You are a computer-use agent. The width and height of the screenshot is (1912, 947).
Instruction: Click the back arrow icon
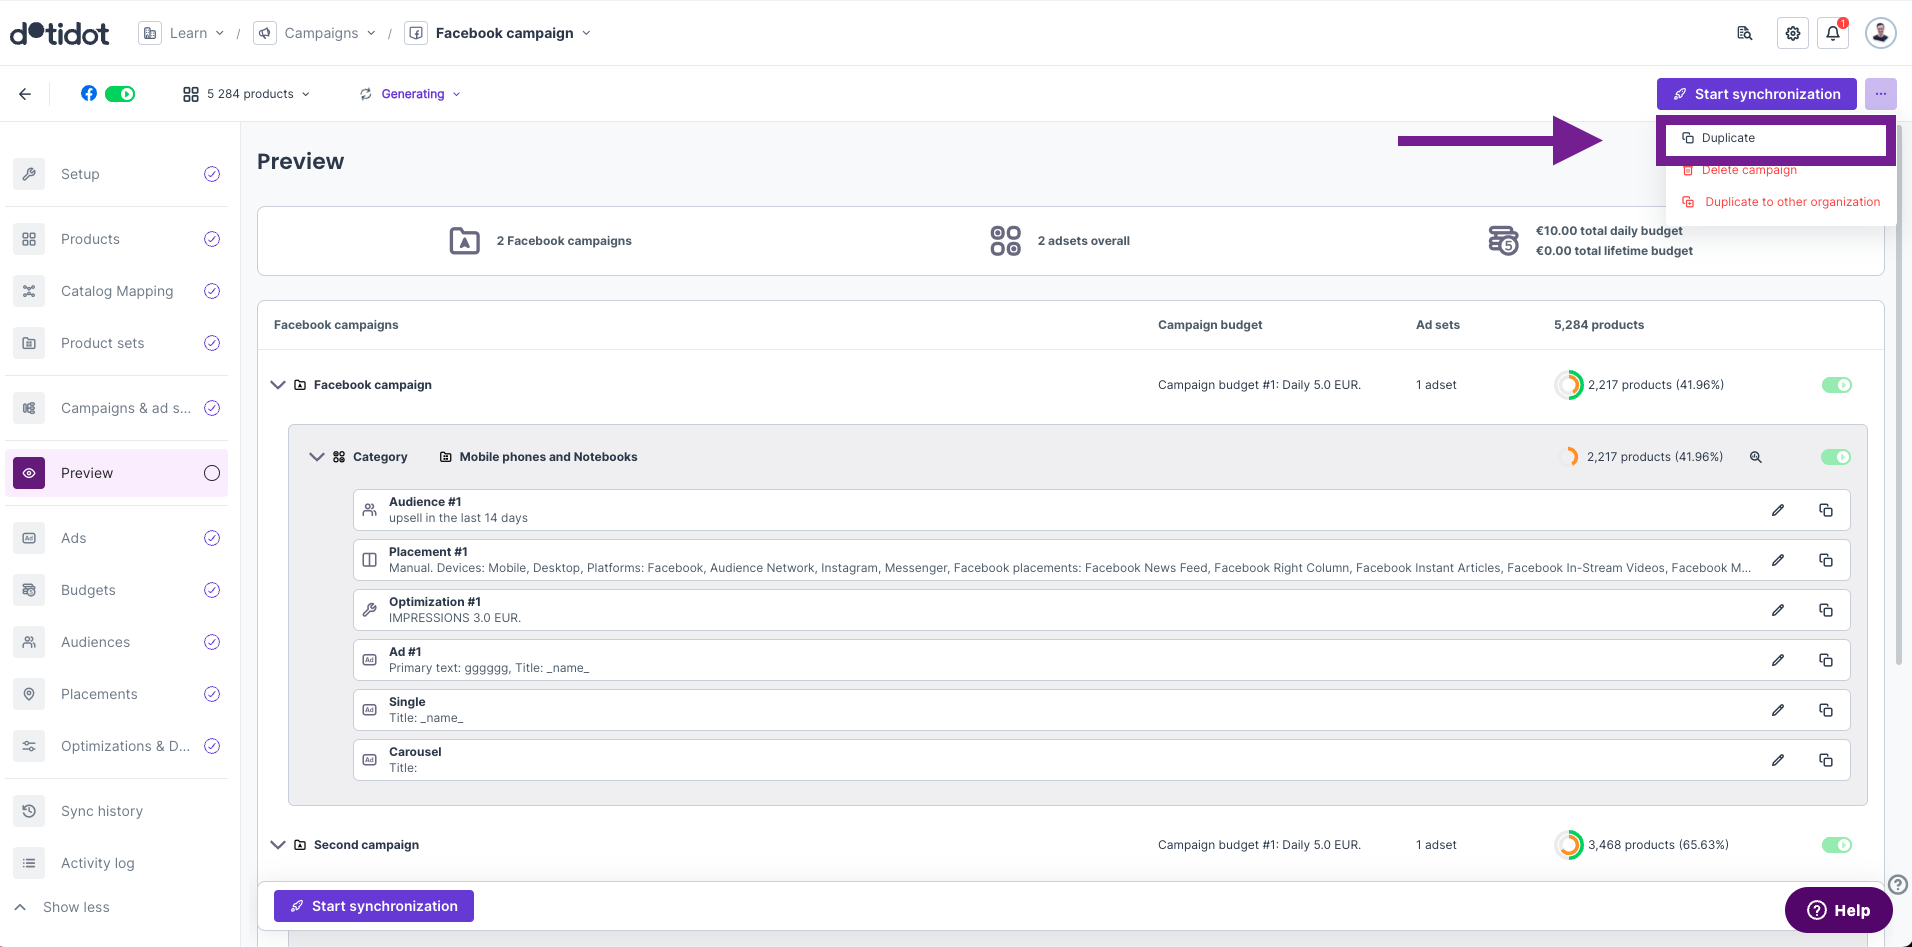(x=25, y=94)
